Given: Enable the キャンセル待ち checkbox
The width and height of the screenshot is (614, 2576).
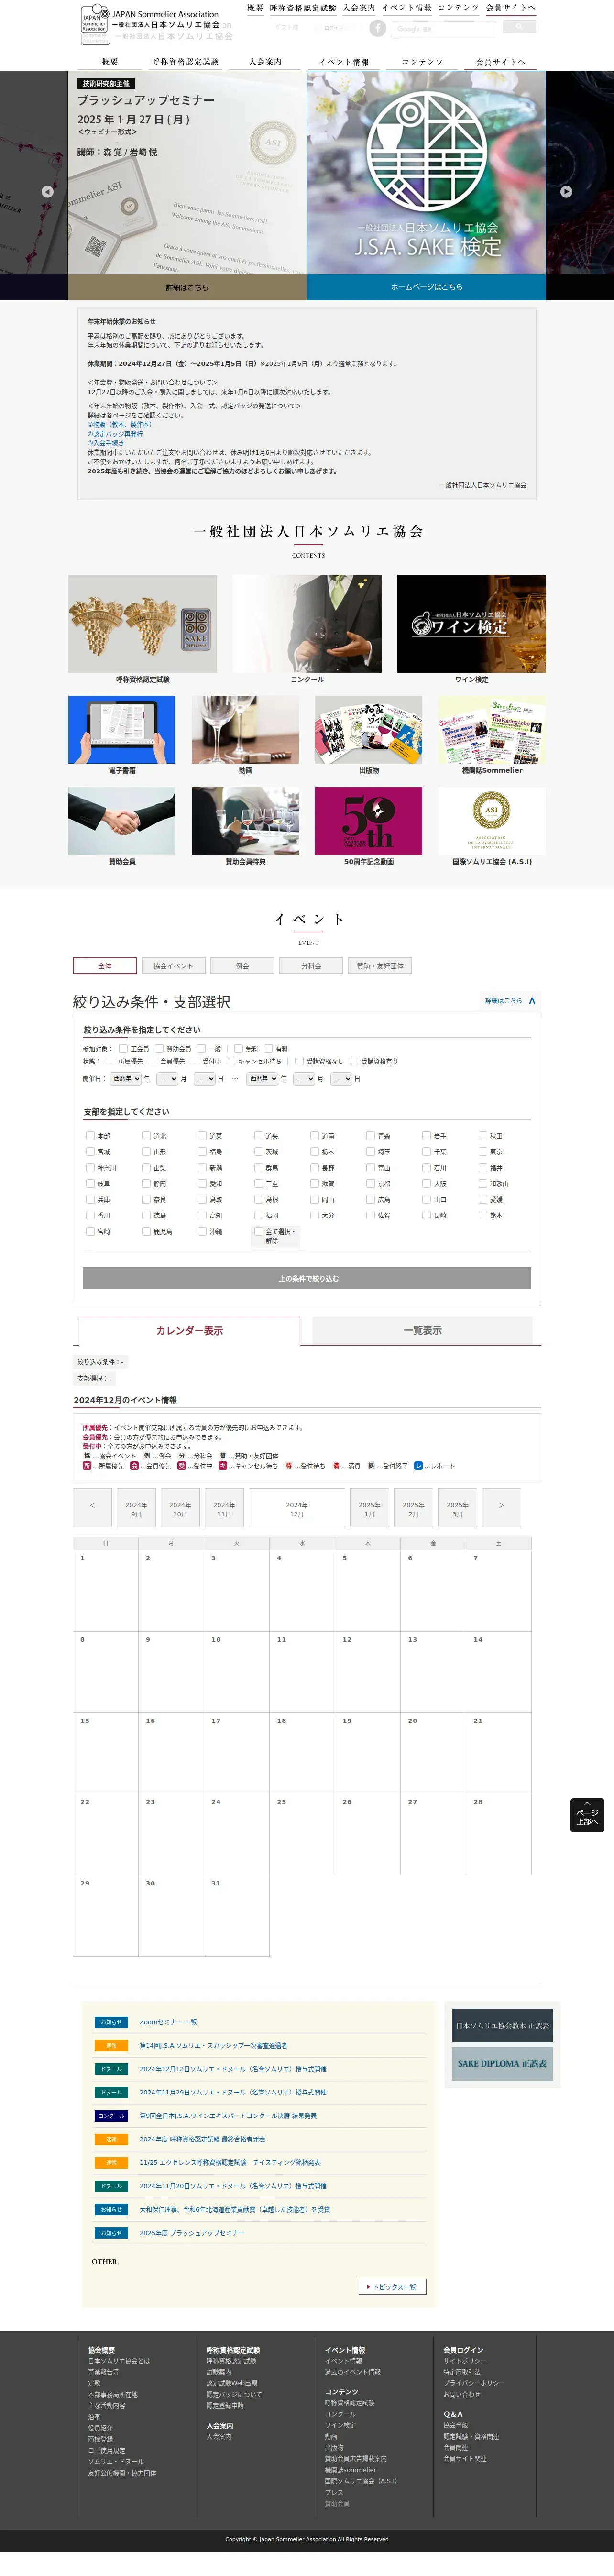Looking at the screenshot, I should pos(231,1061).
